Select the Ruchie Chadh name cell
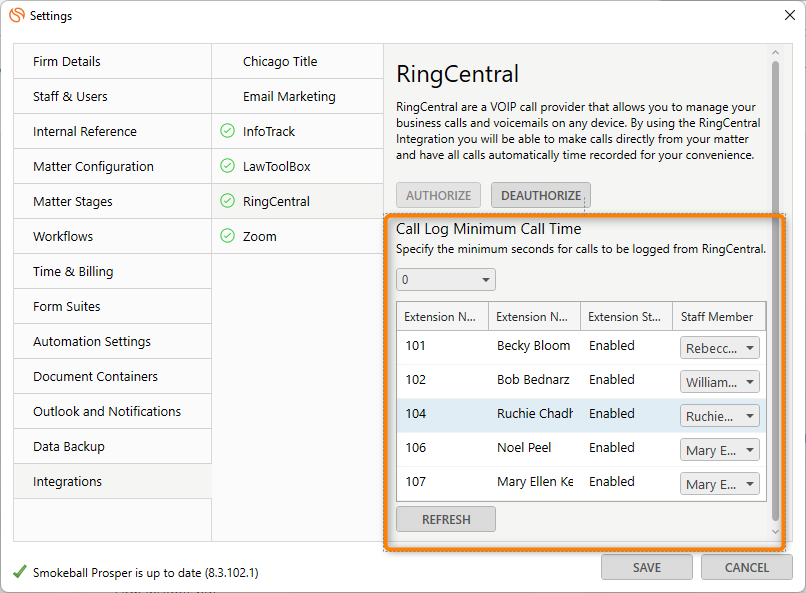This screenshot has width=806, height=593. click(535, 413)
